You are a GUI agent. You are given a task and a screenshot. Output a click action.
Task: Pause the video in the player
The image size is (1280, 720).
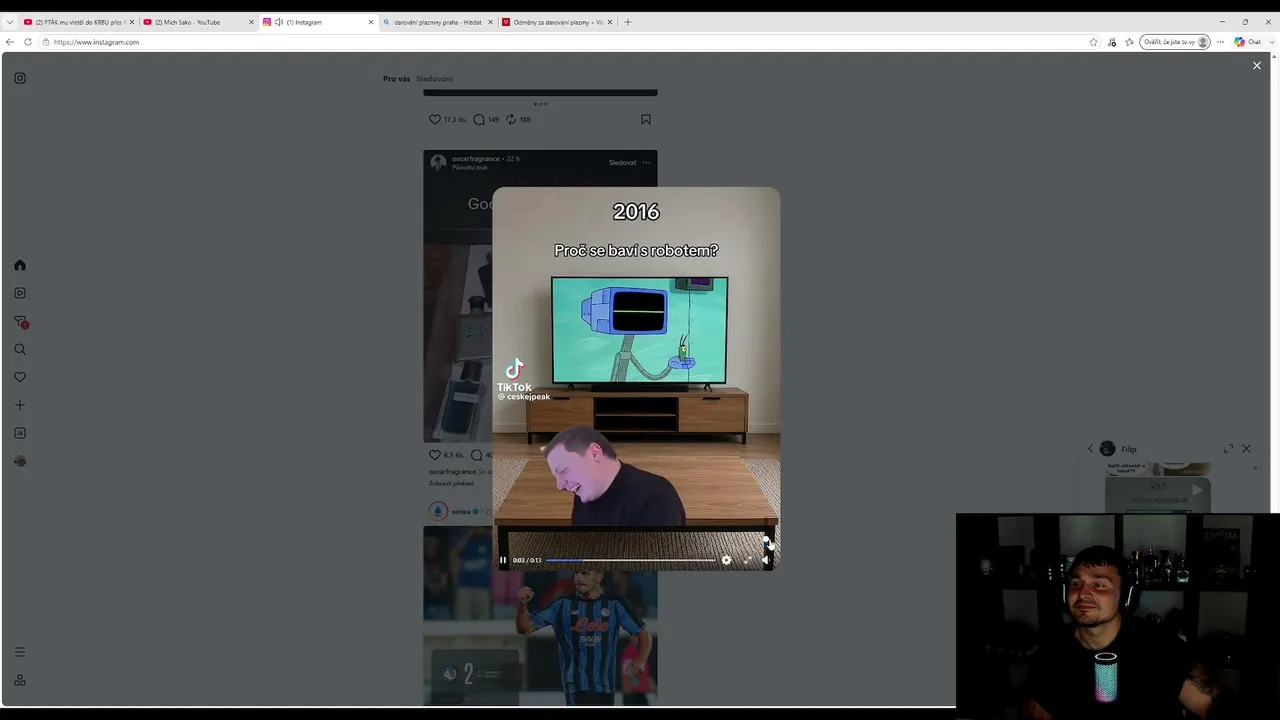coord(503,560)
